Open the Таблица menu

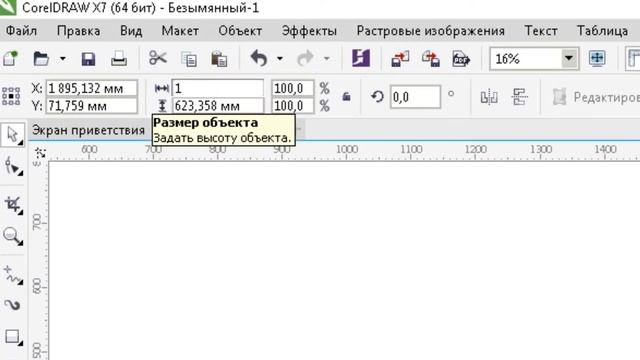602,31
